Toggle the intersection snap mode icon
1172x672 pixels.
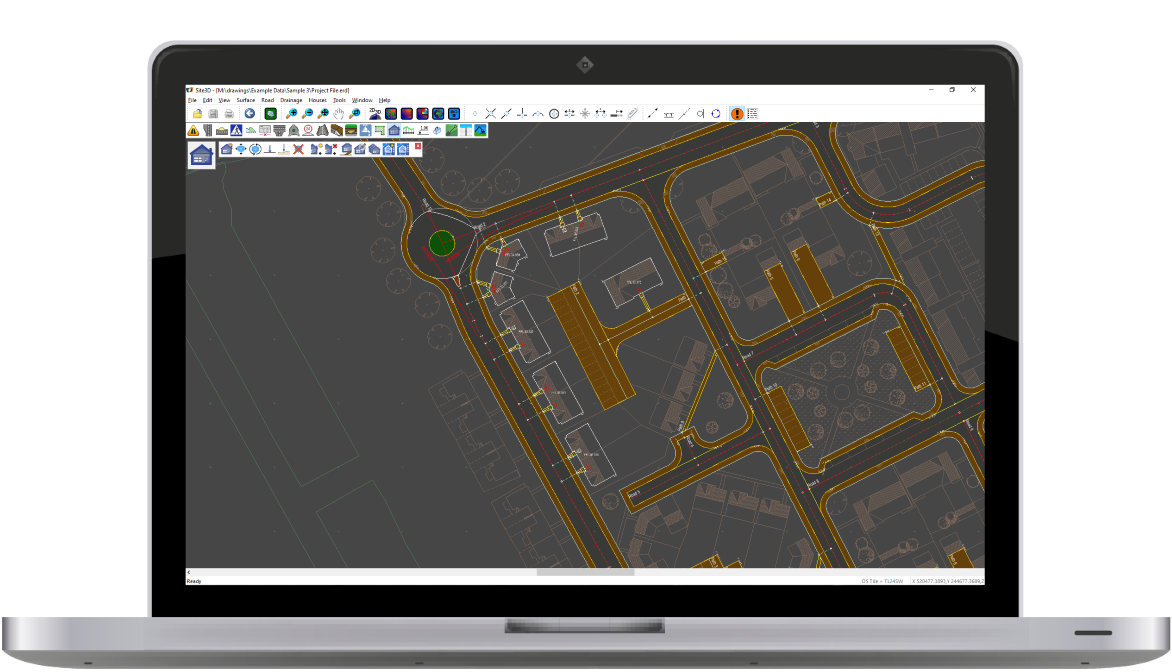click(x=491, y=114)
